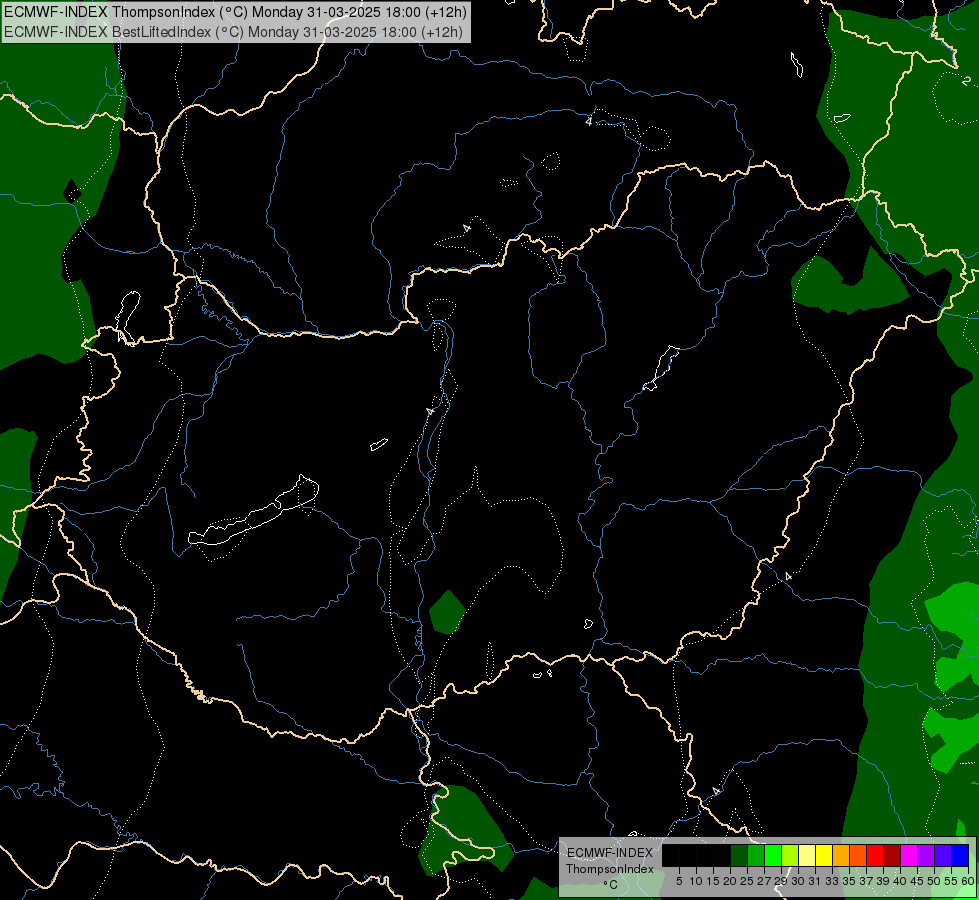Select the orange 33-35 legend swatch
979x900 pixels.
841,855
